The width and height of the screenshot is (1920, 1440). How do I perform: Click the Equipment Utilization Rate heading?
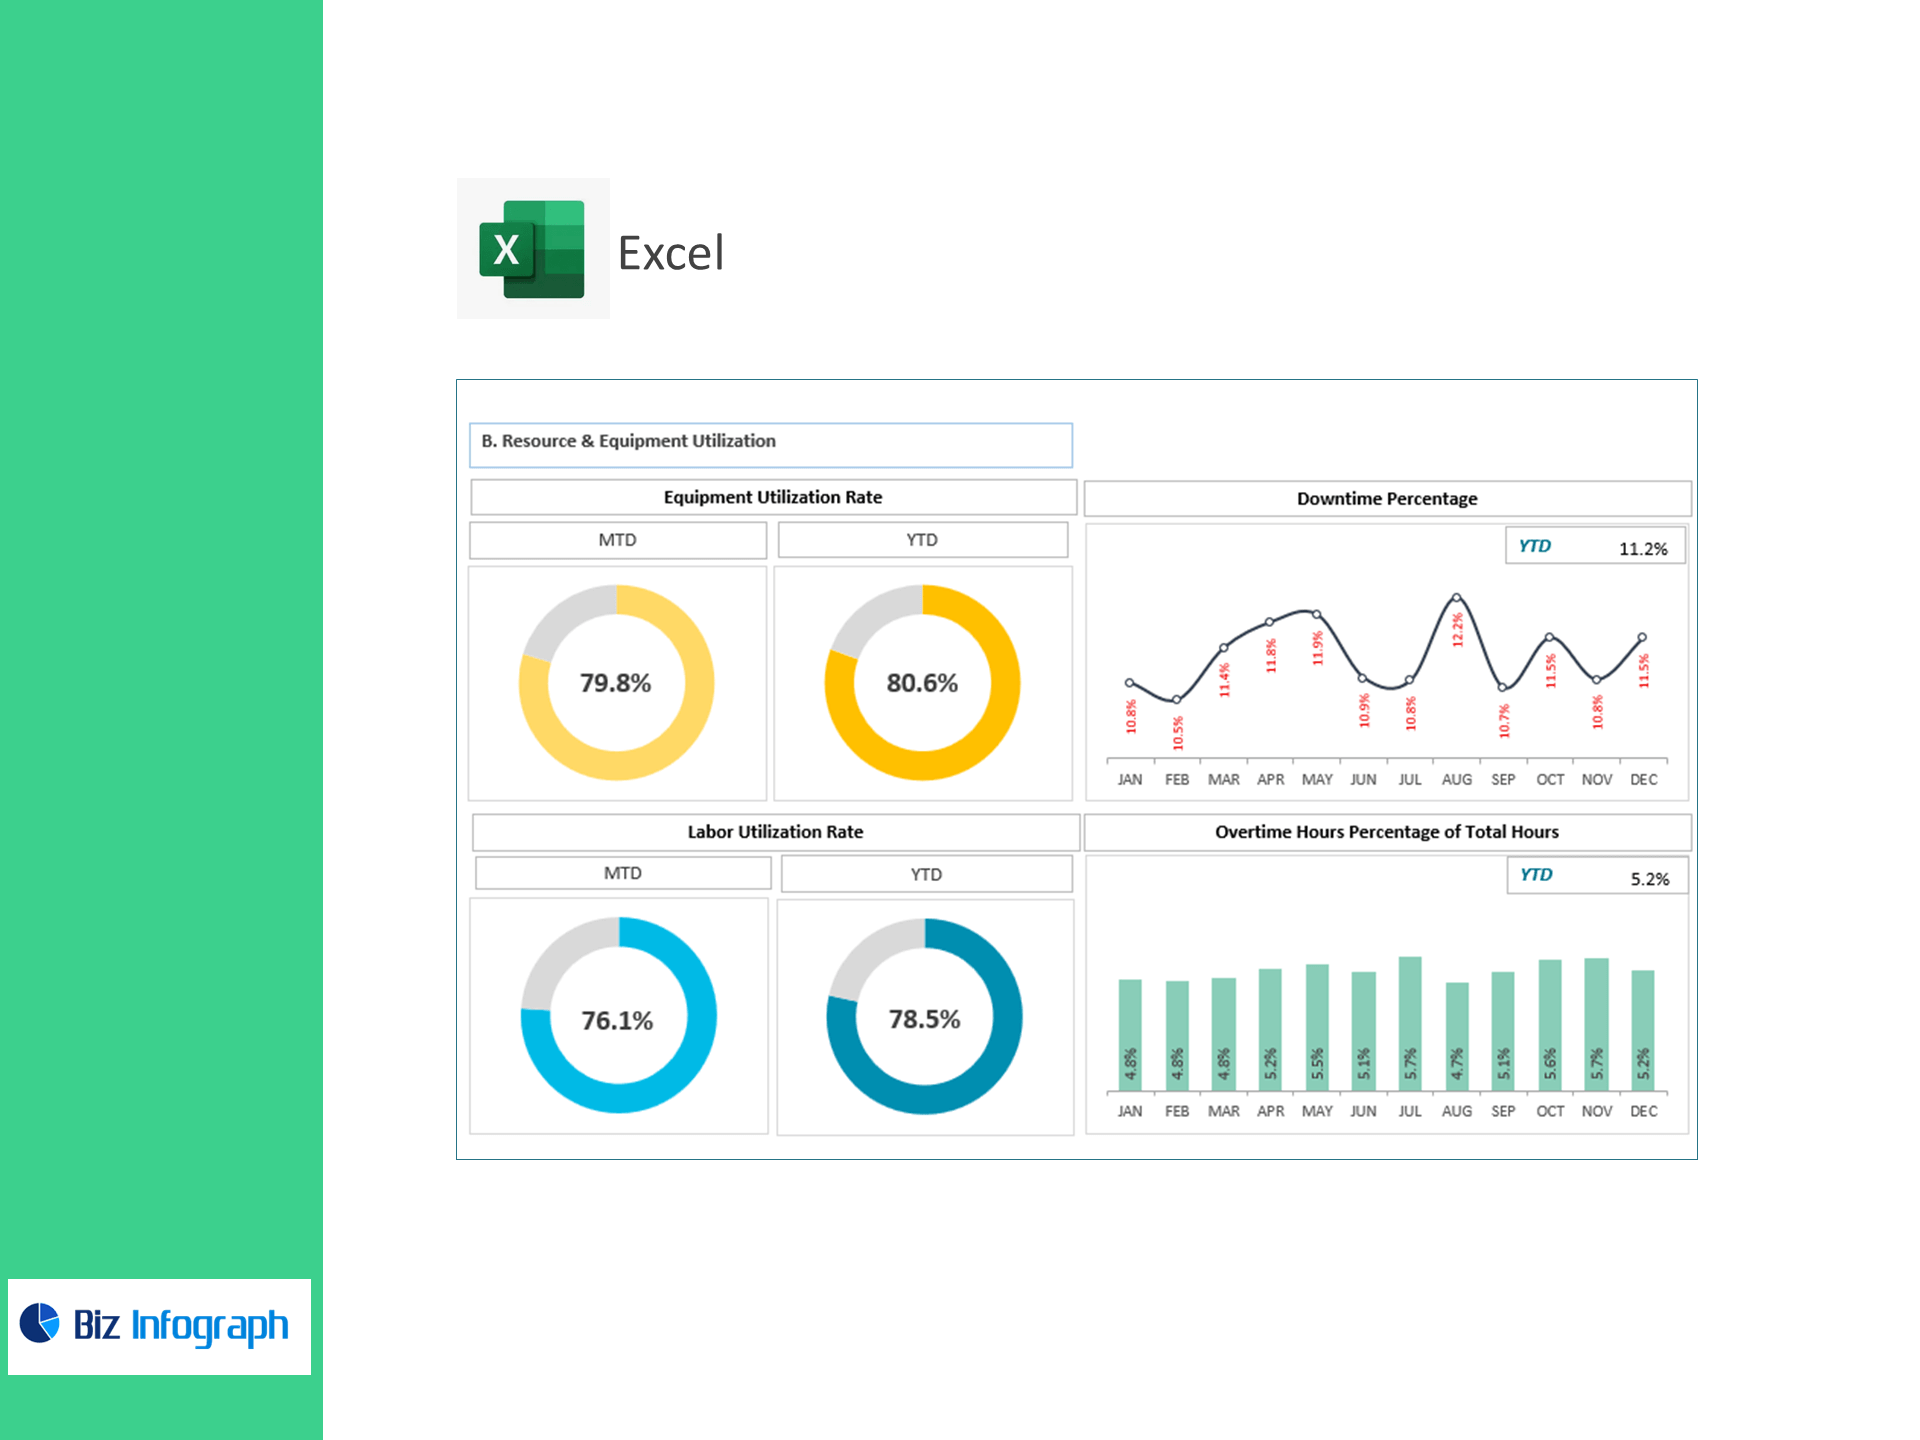point(772,497)
